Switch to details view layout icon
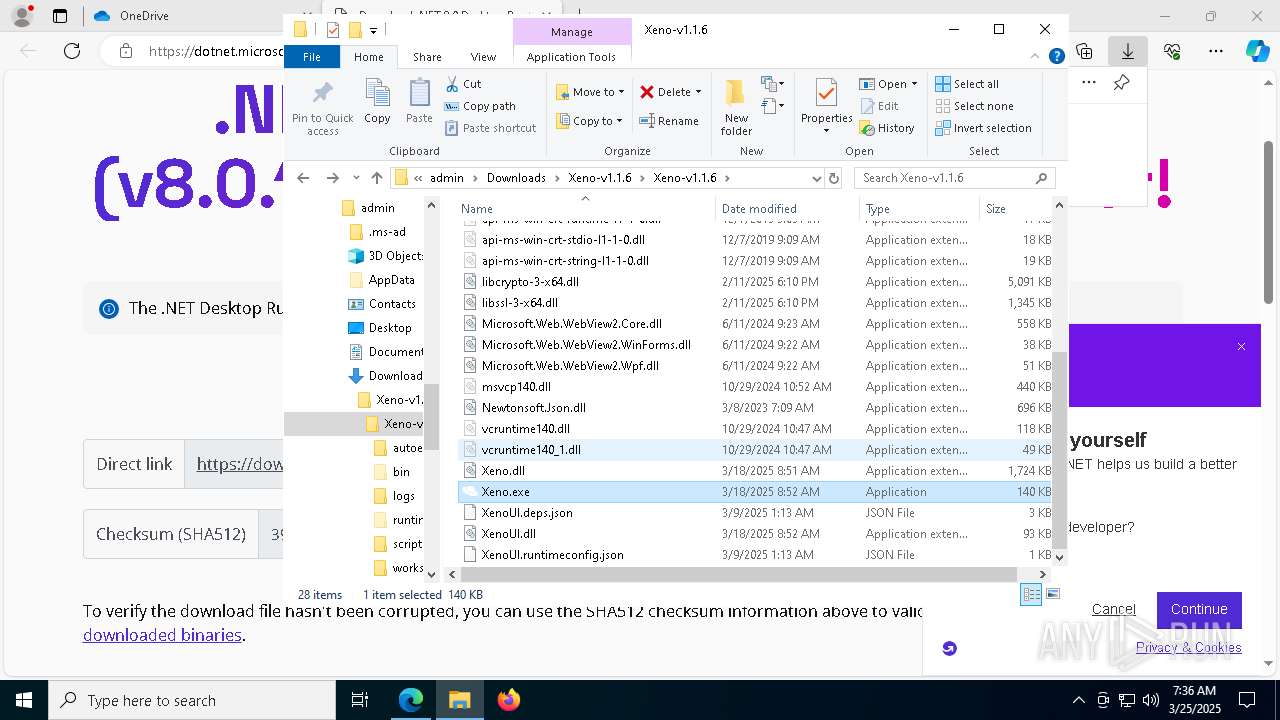This screenshot has width=1280, height=720. pyautogui.click(x=1031, y=594)
